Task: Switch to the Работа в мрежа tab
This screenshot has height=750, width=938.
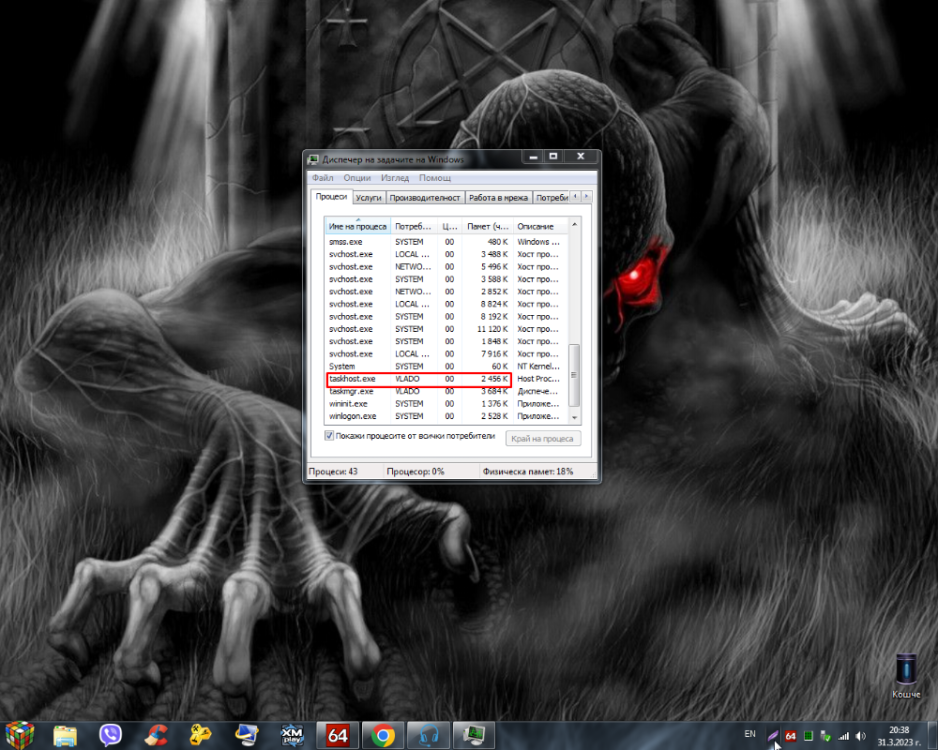Action: pyautogui.click(x=498, y=198)
